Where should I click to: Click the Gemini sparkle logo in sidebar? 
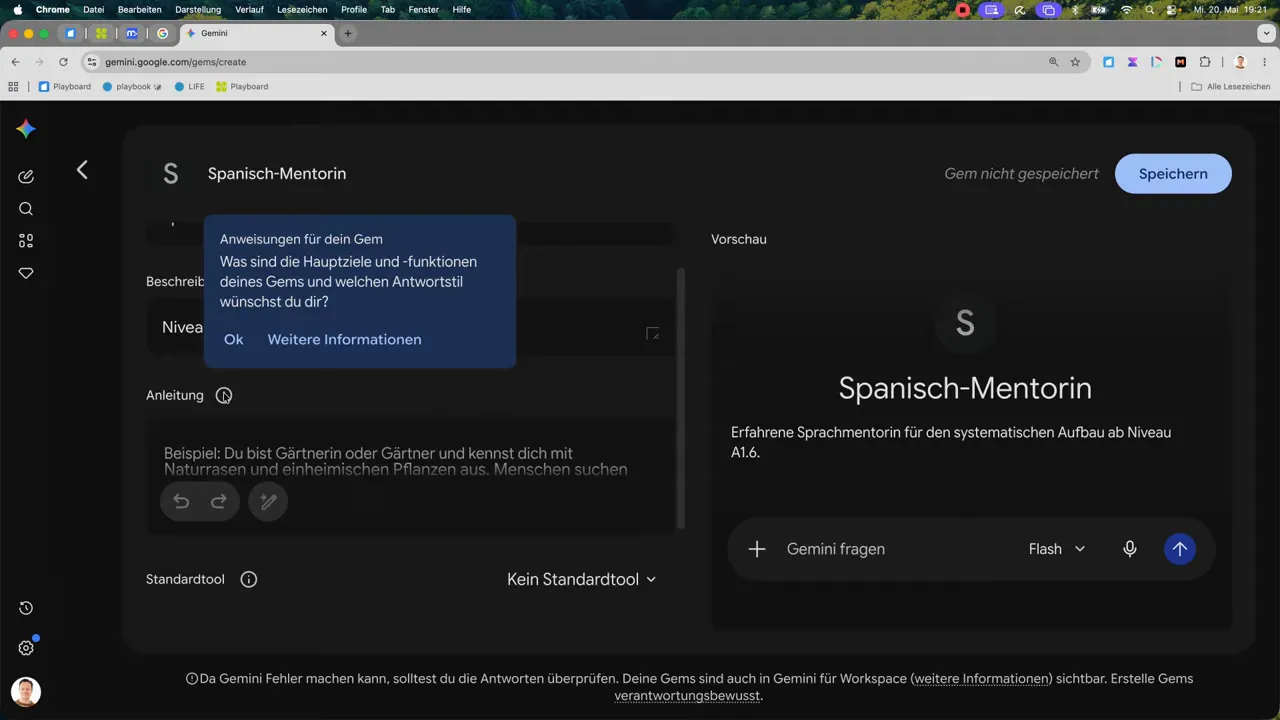click(x=26, y=129)
